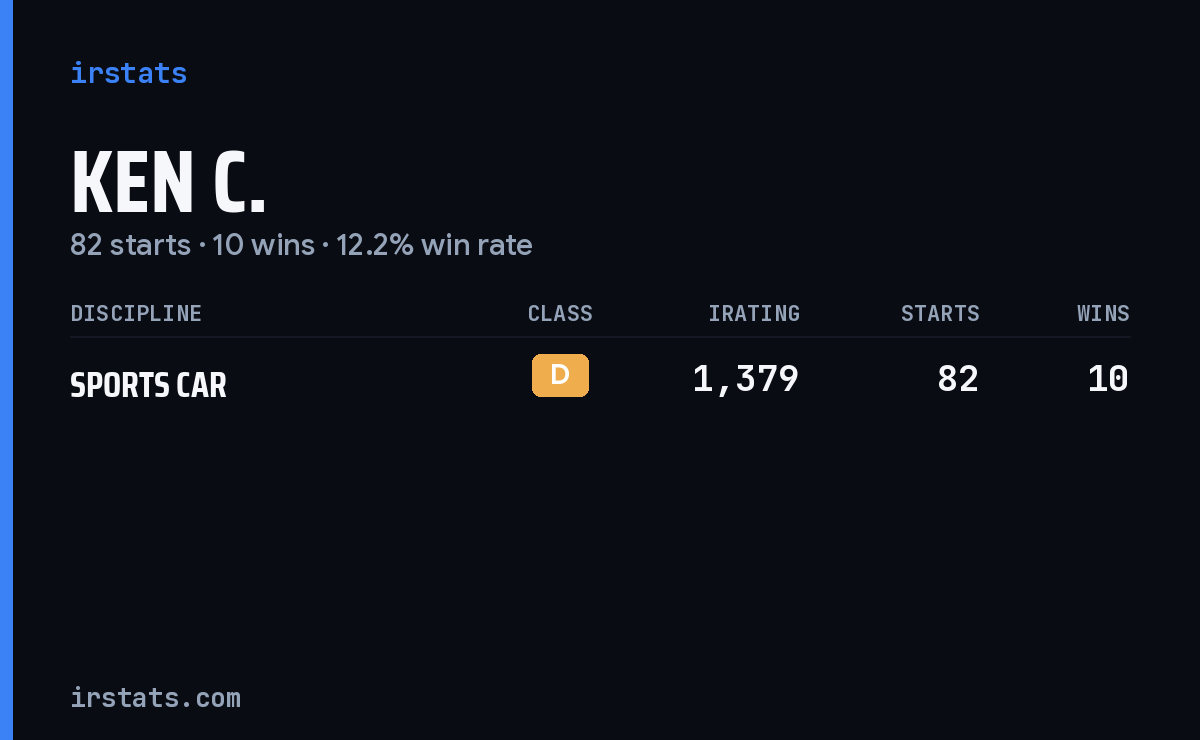Open the irstats.com footer link
Screen dimensions: 1200x740
(155, 697)
